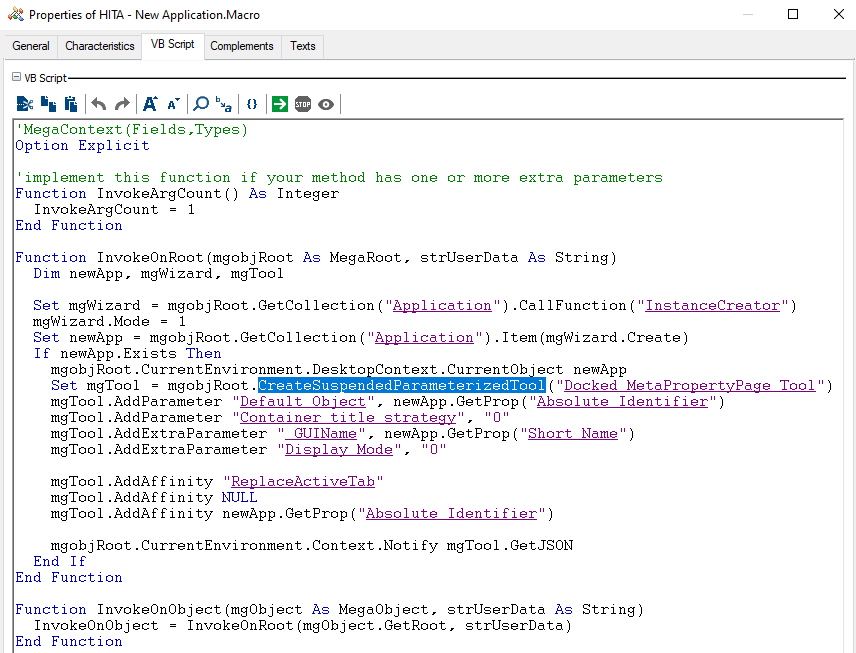Click the "Display Mode" link
Screen dimensions: 856x653
coord(338,449)
